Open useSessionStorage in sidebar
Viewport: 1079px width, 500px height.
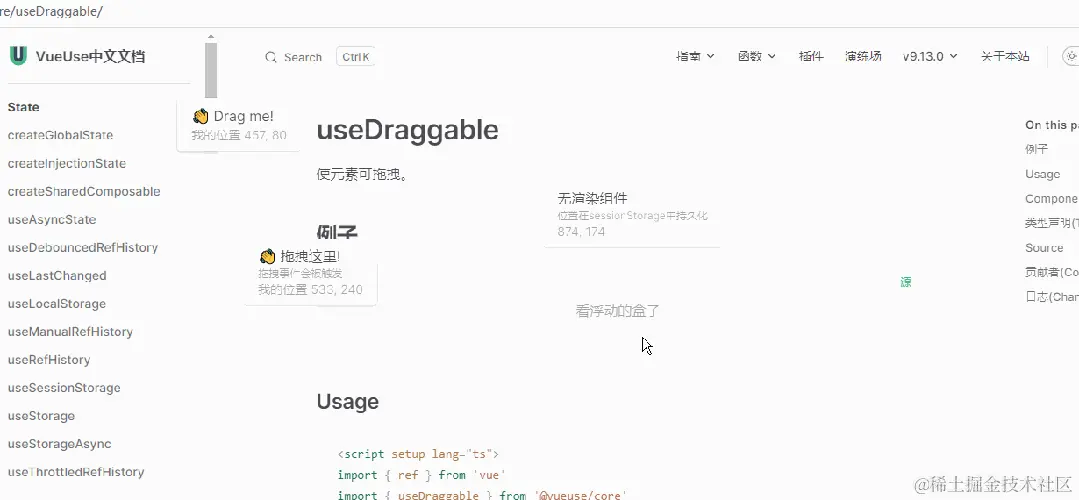[64, 388]
